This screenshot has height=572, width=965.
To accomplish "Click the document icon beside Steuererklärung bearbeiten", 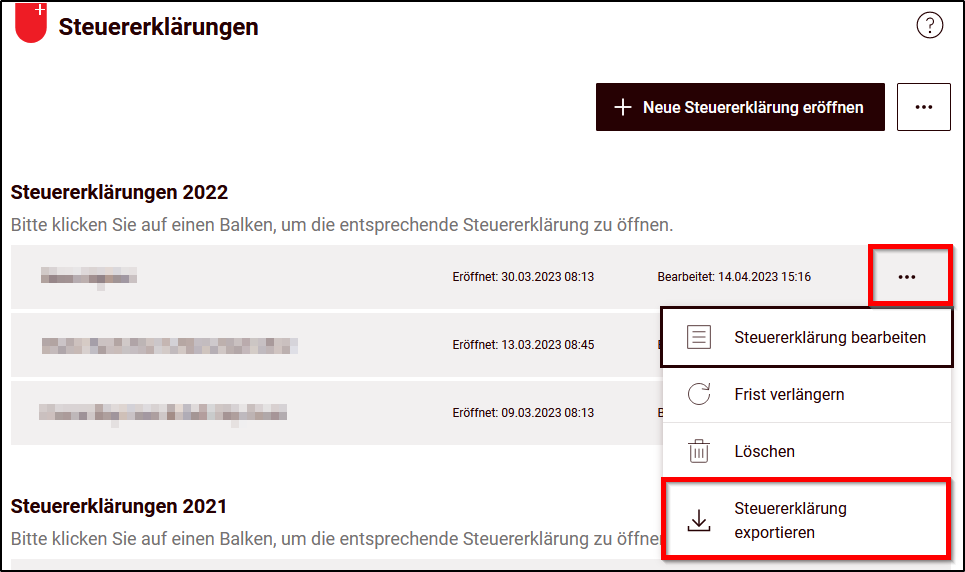I will [x=699, y=337].
